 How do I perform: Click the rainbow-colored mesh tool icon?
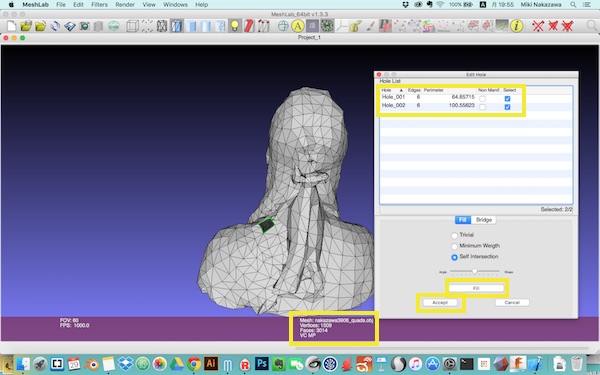tap(429, 26)
